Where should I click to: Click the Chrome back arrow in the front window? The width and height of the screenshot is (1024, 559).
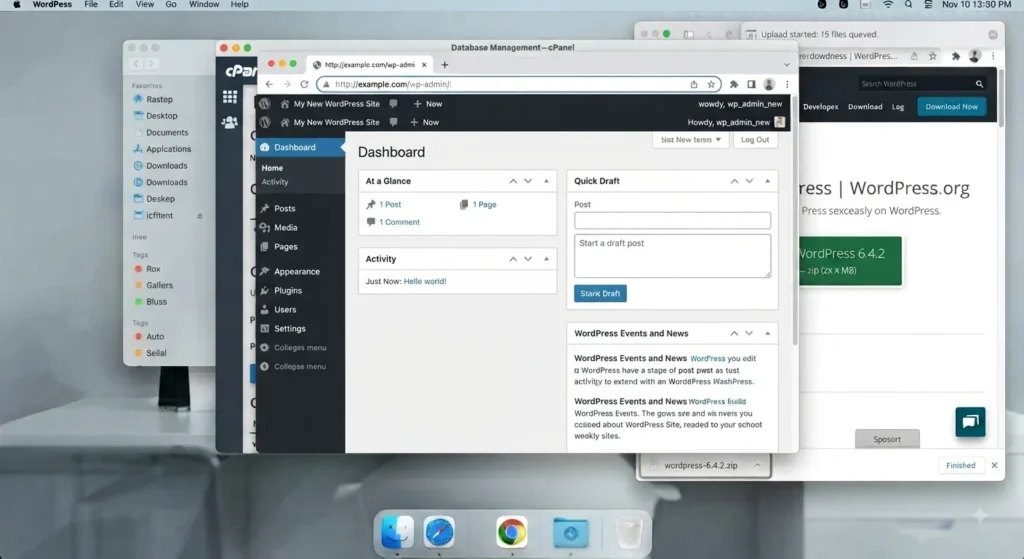[x=269, y=84]
